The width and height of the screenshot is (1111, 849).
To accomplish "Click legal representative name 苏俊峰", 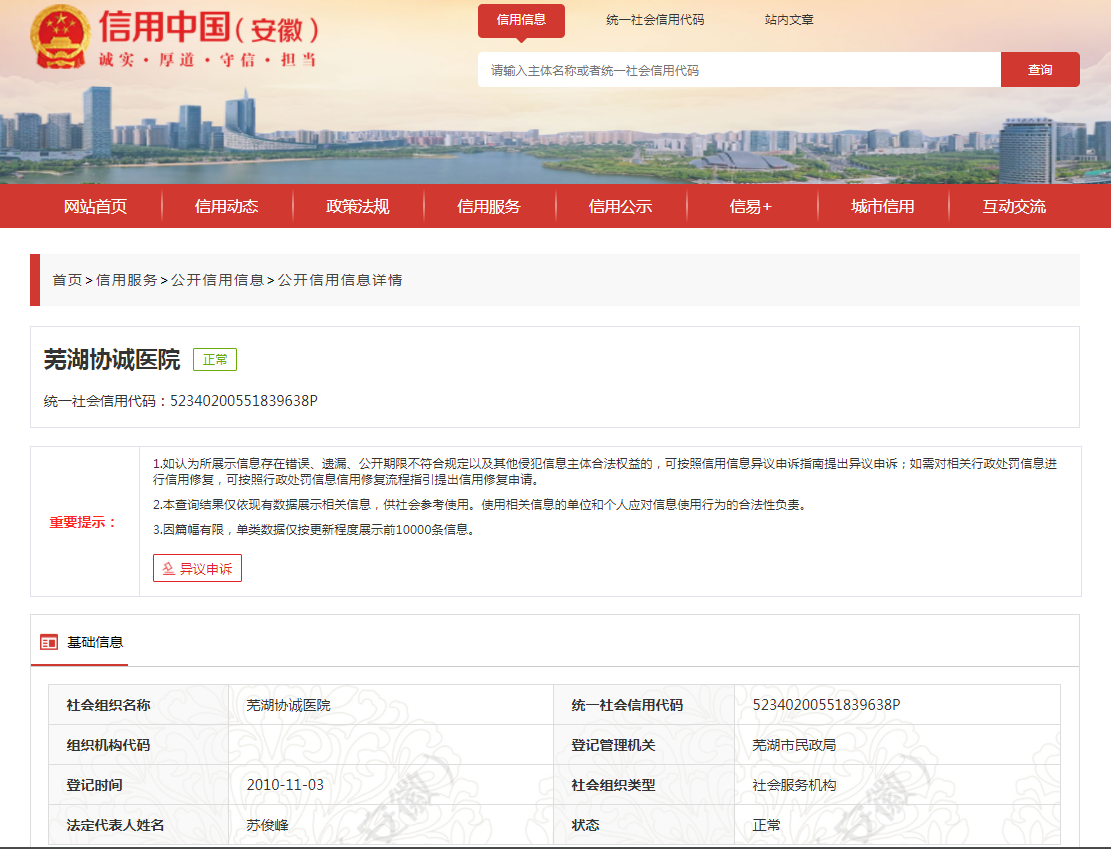I will pyautogui.click(x=268, y=825).
